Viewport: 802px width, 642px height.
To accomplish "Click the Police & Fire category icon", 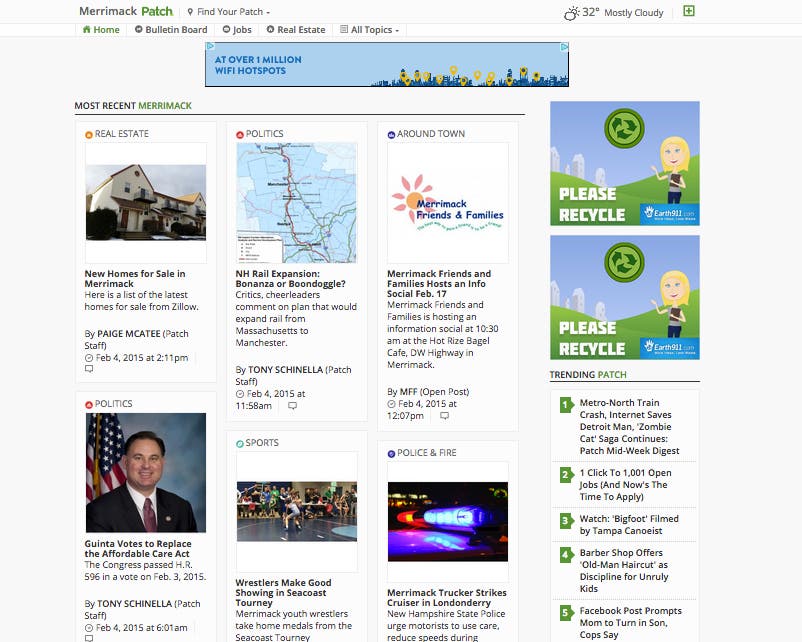I will coord(391,454).
